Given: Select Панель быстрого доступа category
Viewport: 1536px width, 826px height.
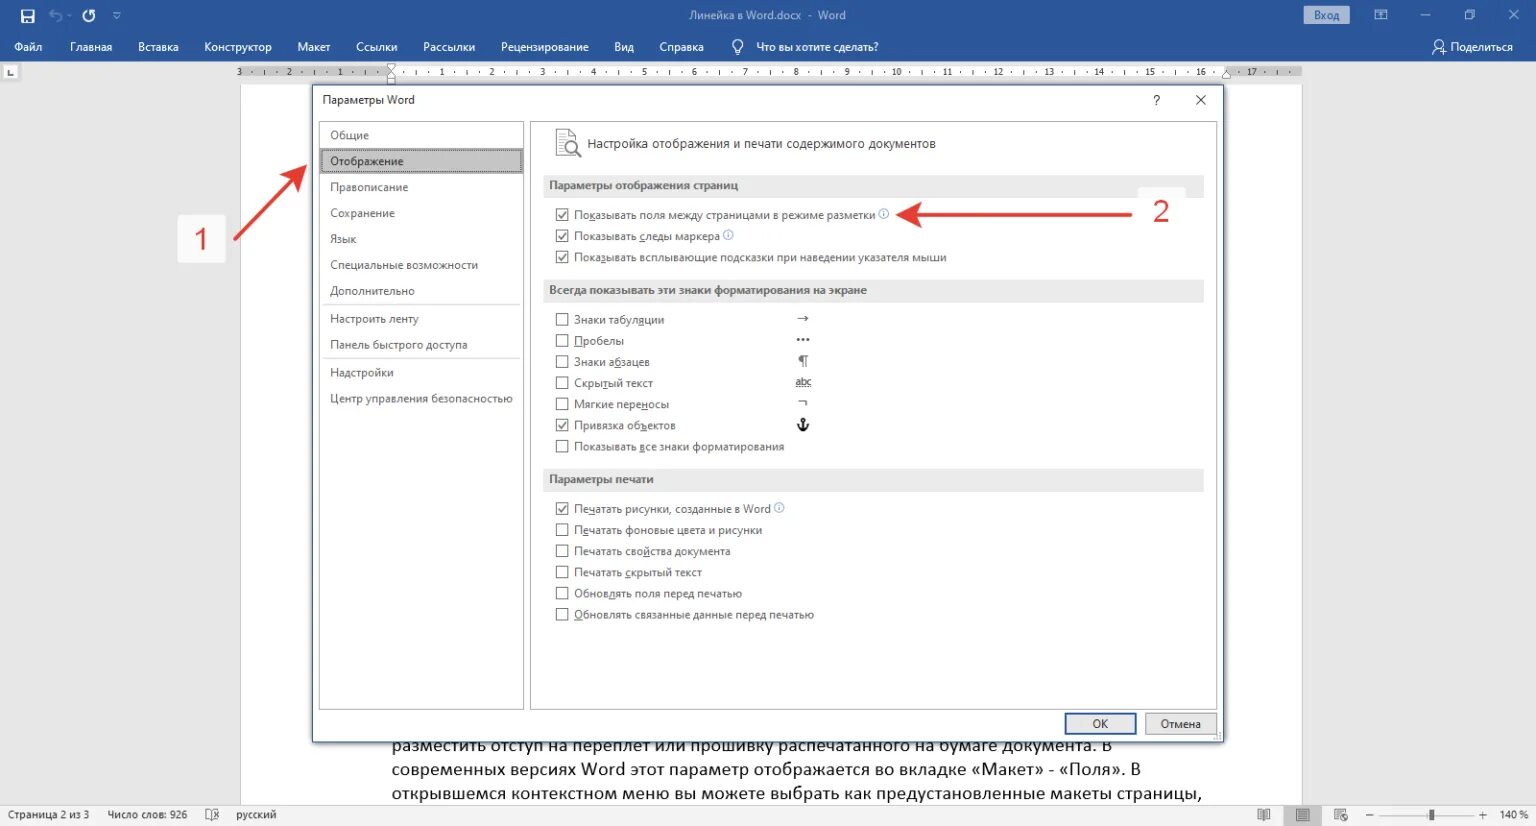Looking at the screenshot, I should [421, 345].
